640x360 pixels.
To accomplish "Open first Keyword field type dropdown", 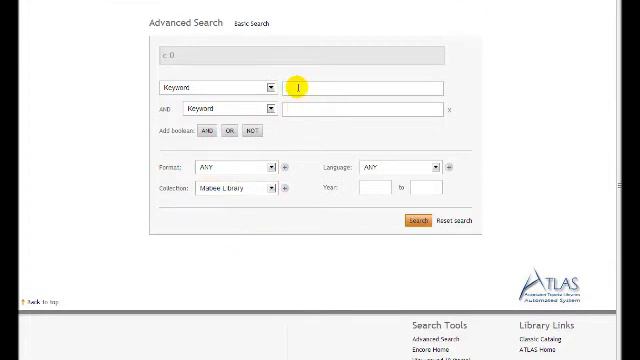I will click(x=218, y=88).
